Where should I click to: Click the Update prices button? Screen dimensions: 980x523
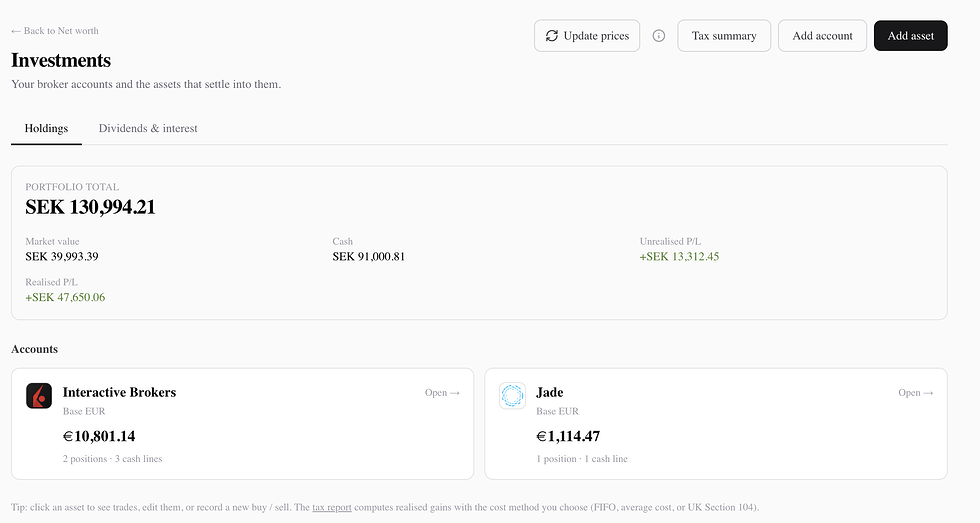pyautogui.click(x=587, y=36)
